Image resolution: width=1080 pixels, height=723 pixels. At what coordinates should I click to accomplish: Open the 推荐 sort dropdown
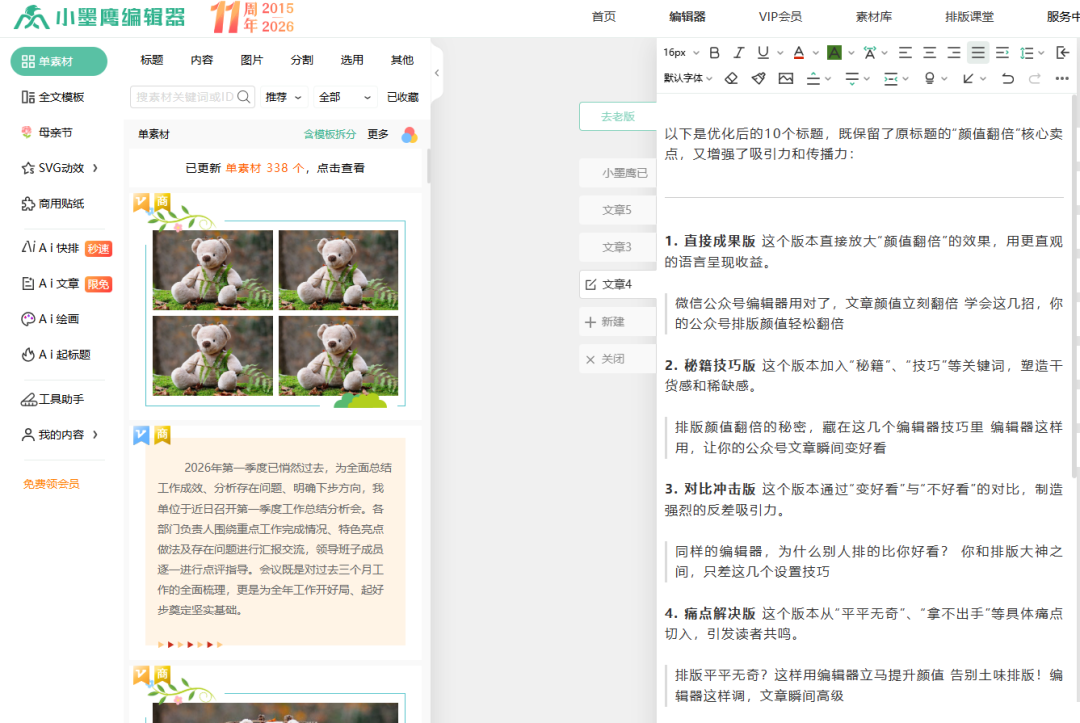[284, 97]
